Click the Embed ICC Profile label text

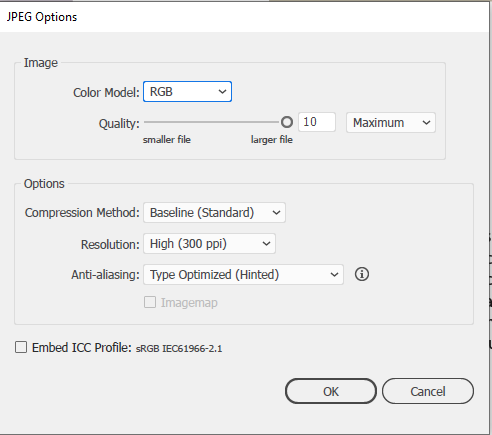(82, 348)
